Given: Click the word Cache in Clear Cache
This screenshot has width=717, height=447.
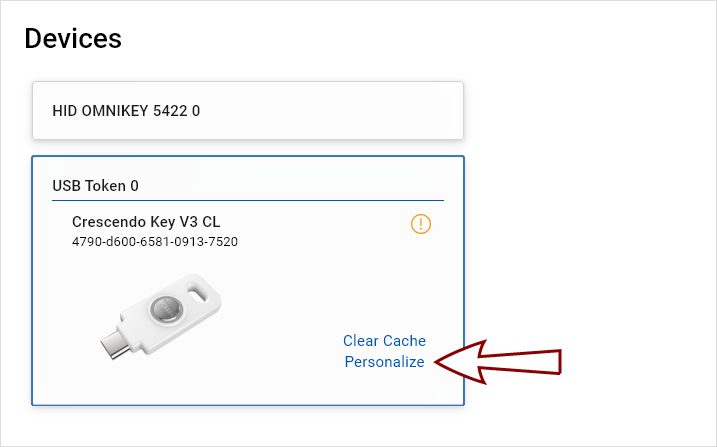Looking at the screenshot, I should [405, 341].
